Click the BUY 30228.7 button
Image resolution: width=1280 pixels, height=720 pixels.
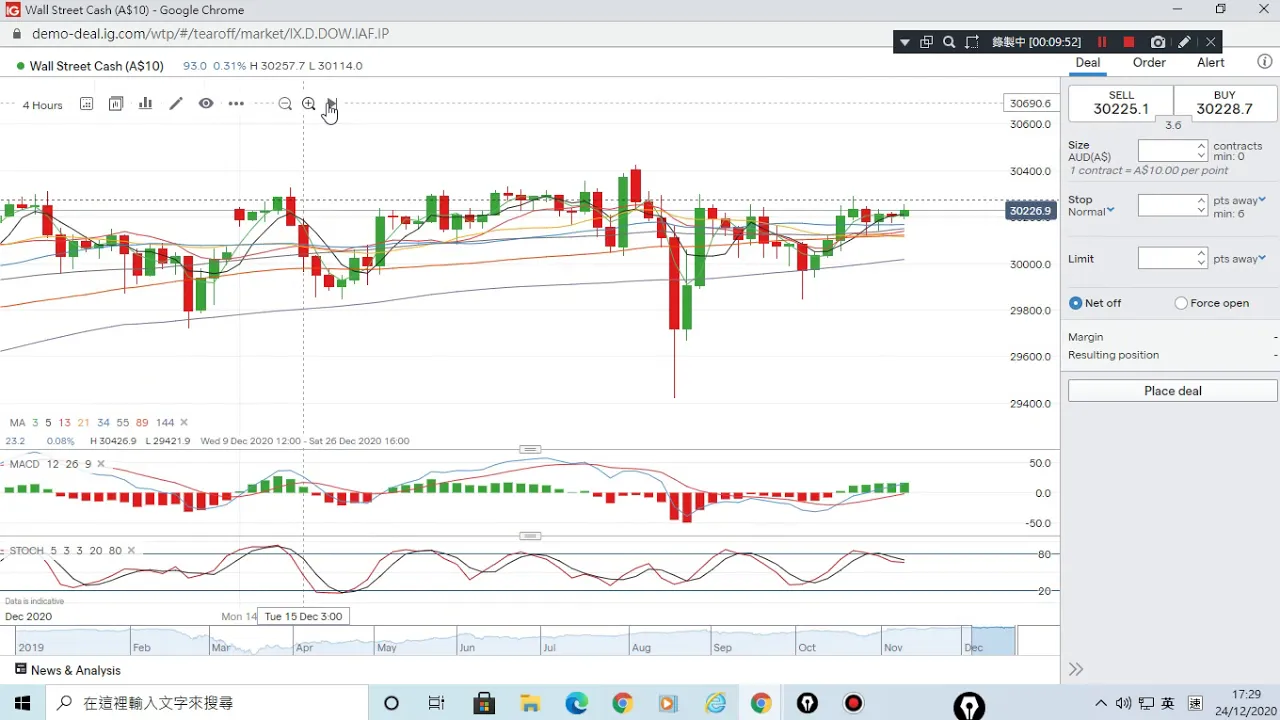tap(1225, 103)
